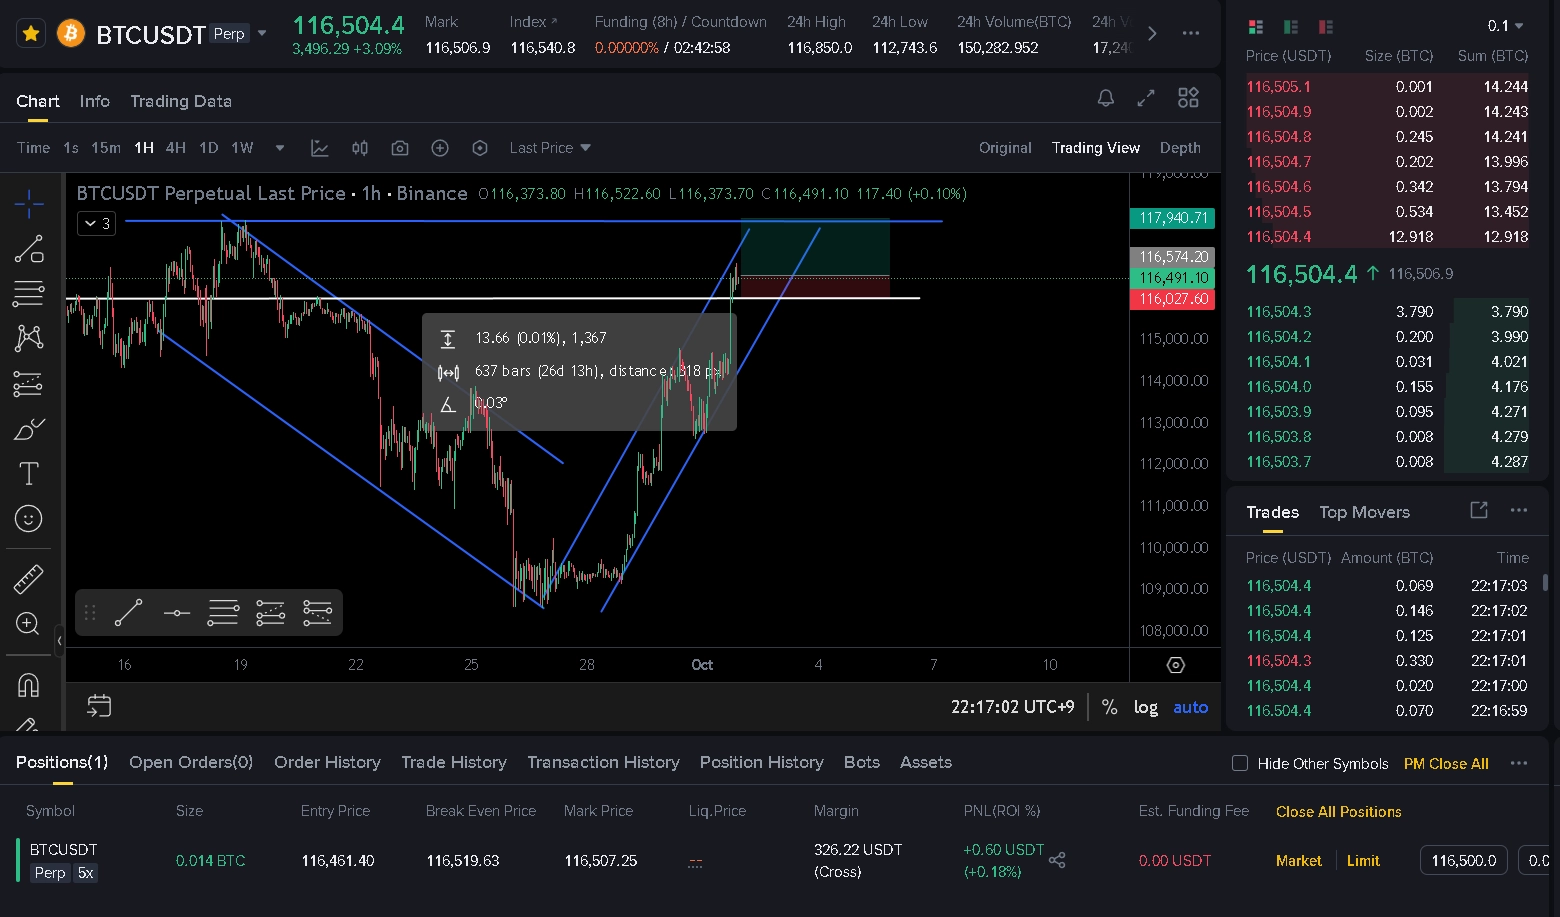Select the 1D time interval

pos(208,148)
